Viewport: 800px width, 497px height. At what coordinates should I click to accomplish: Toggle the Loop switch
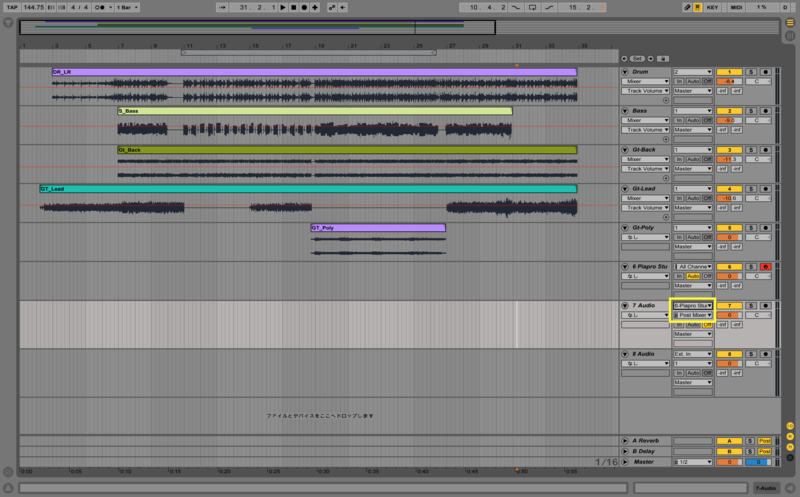(532, 7)
